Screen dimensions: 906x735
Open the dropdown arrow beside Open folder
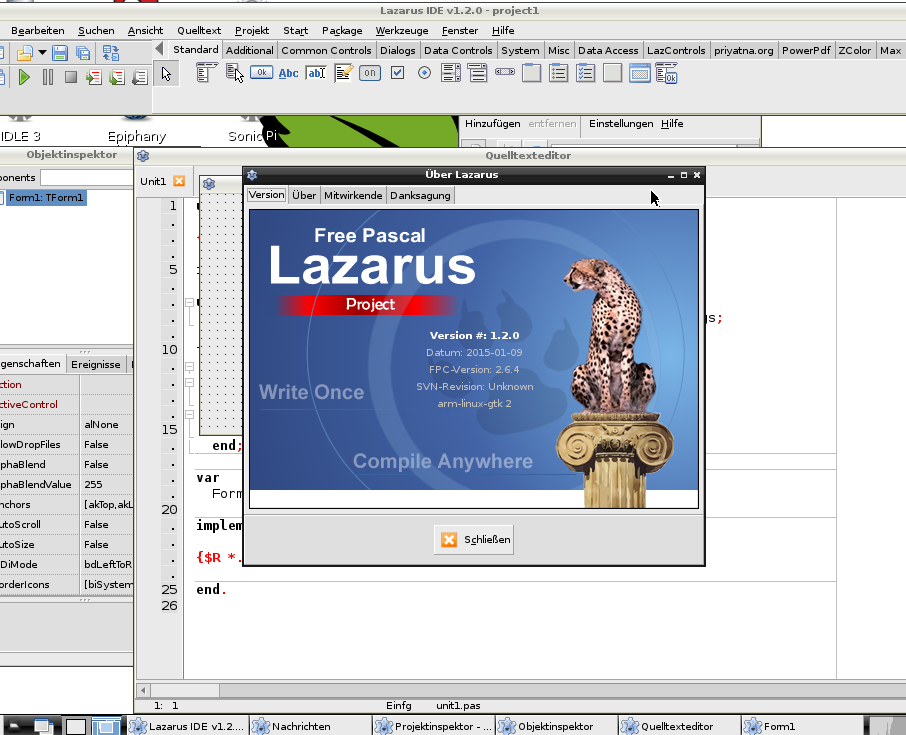click(x=42, y=53)
